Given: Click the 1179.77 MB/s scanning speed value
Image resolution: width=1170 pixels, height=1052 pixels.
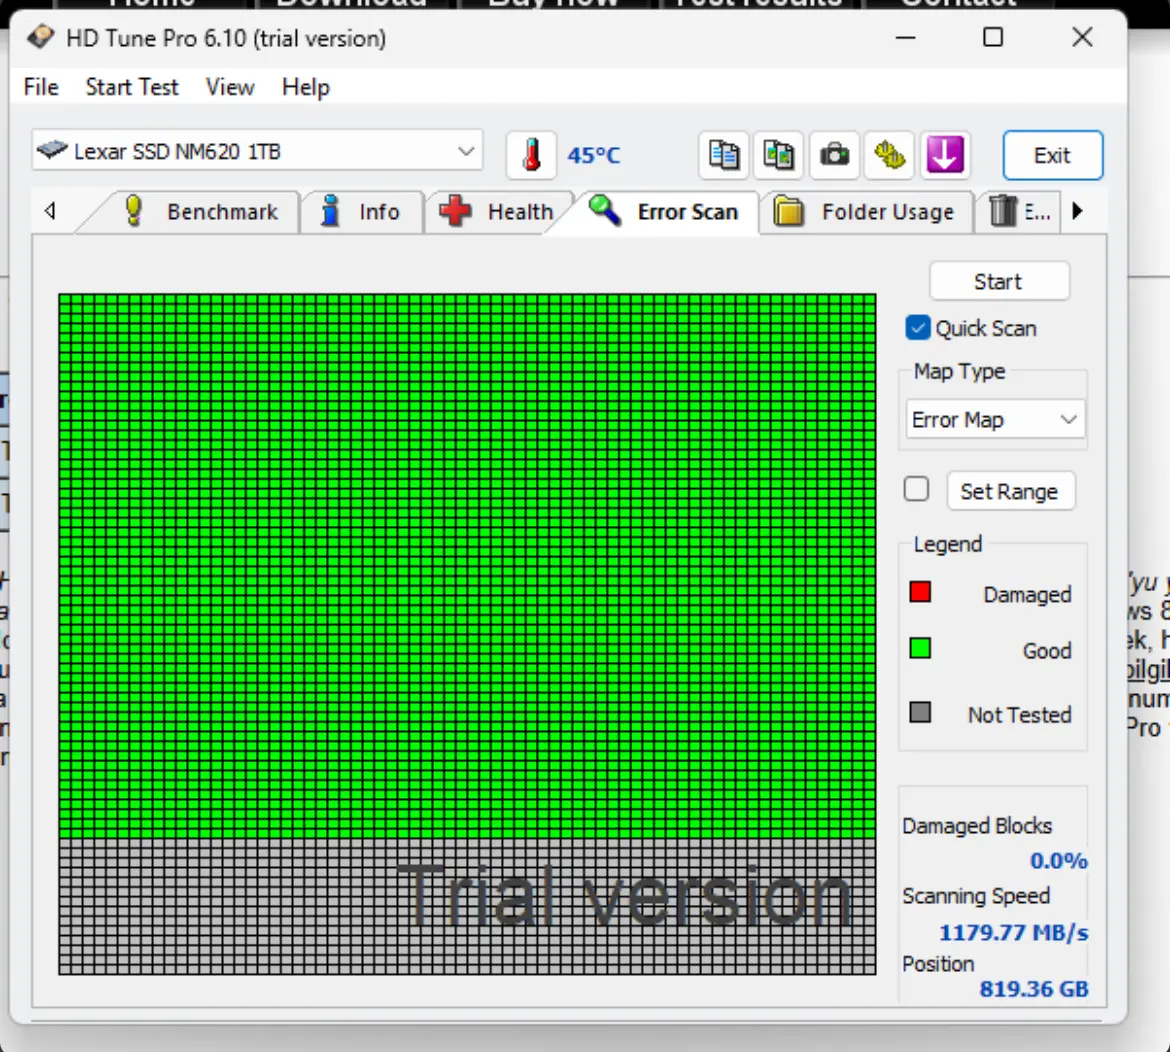Looking at the screenshot, I should click(x=1013, y=933).
